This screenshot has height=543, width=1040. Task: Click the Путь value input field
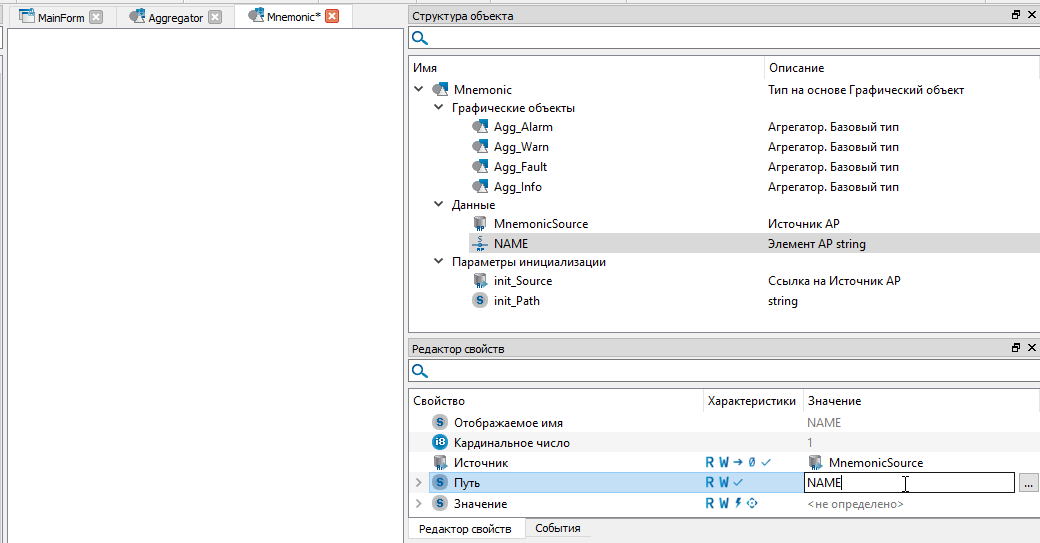point(908,483)
